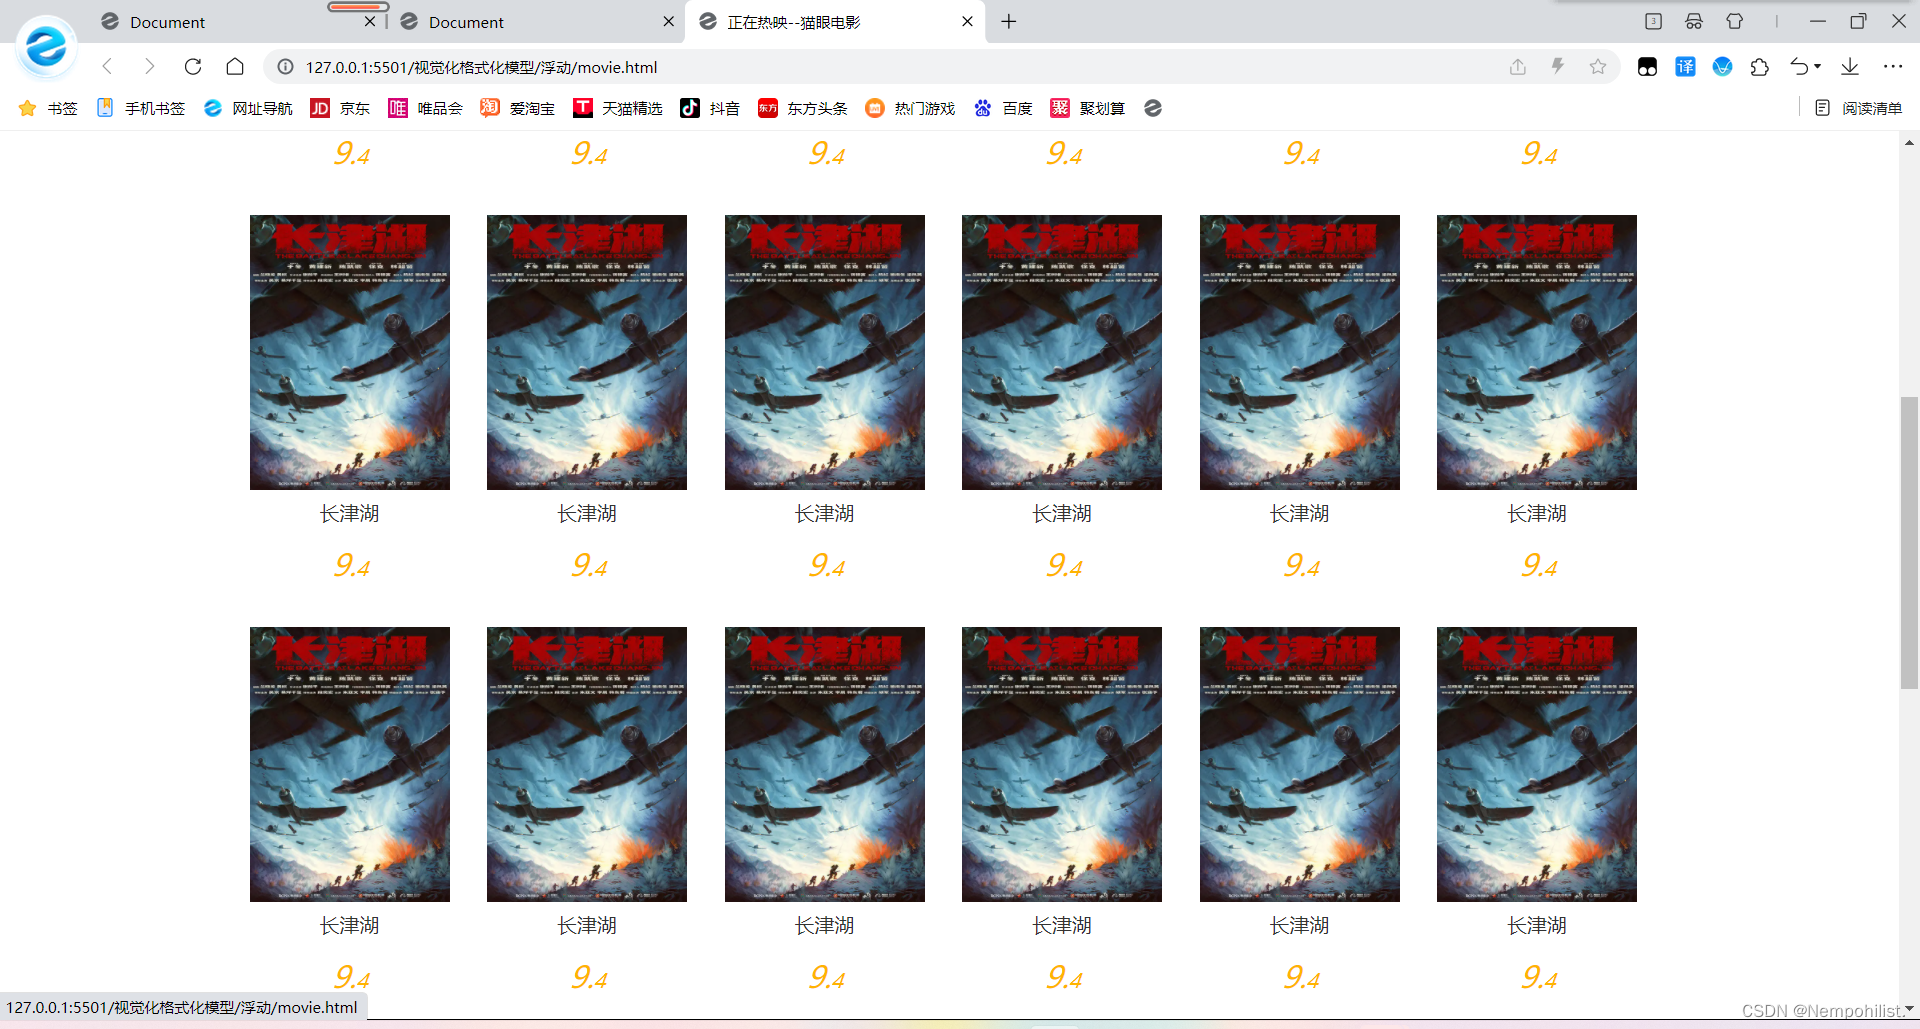
Task: Go to the home page icon
Action: click(235, 67)
